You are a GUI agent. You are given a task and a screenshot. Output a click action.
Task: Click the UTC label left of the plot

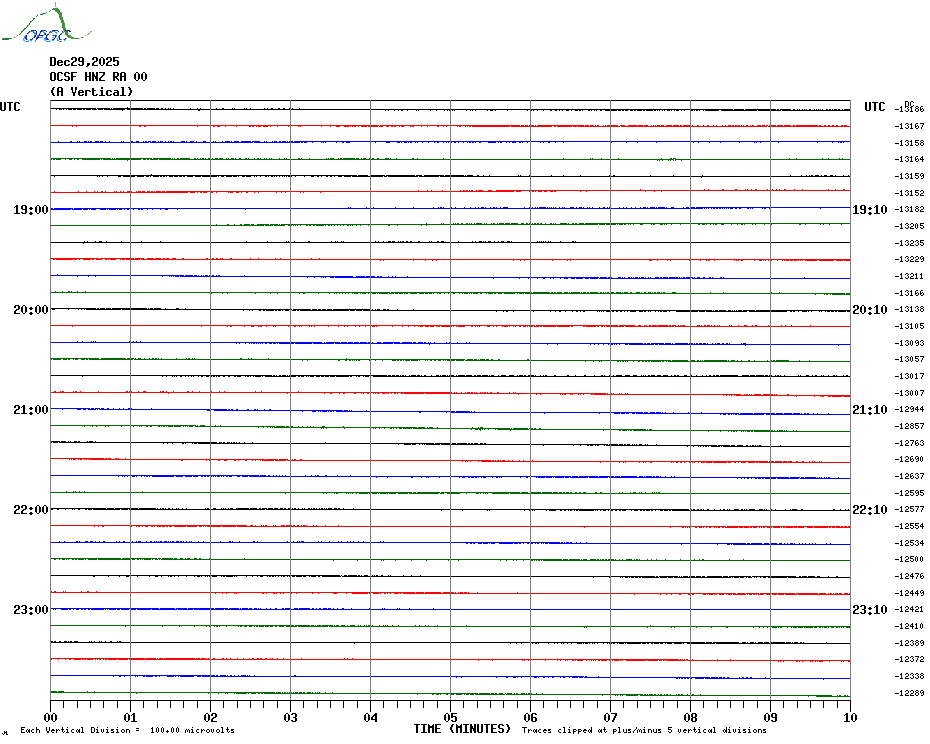pos(10,107)
